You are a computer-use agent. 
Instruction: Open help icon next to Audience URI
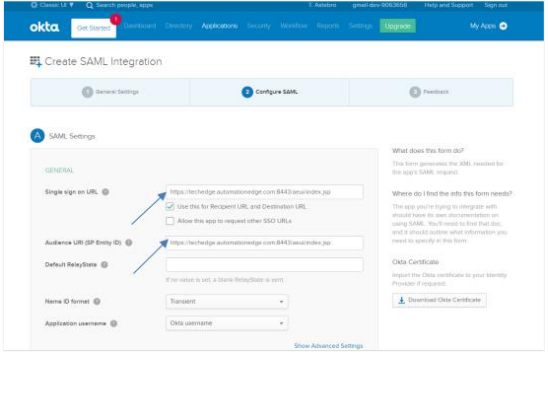click(129, 242)
